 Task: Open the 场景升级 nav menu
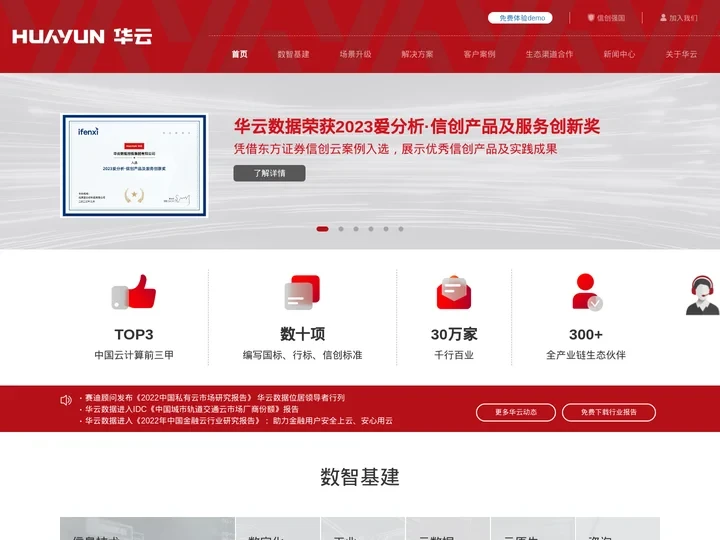coord(355,54)
